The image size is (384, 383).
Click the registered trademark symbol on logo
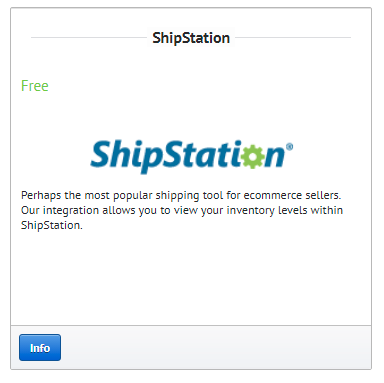289,147
